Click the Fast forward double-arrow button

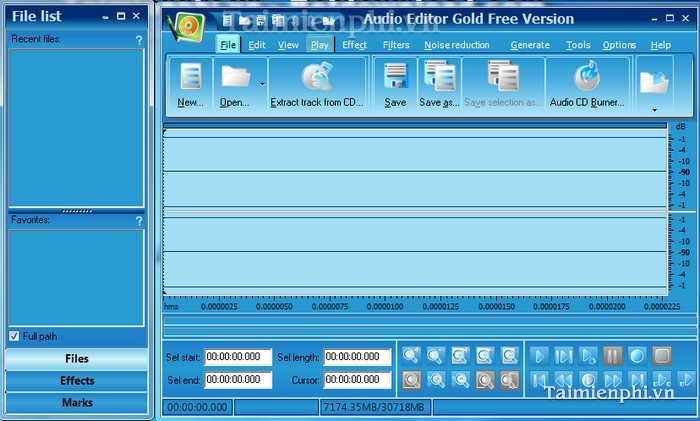[x=612, y=380]
